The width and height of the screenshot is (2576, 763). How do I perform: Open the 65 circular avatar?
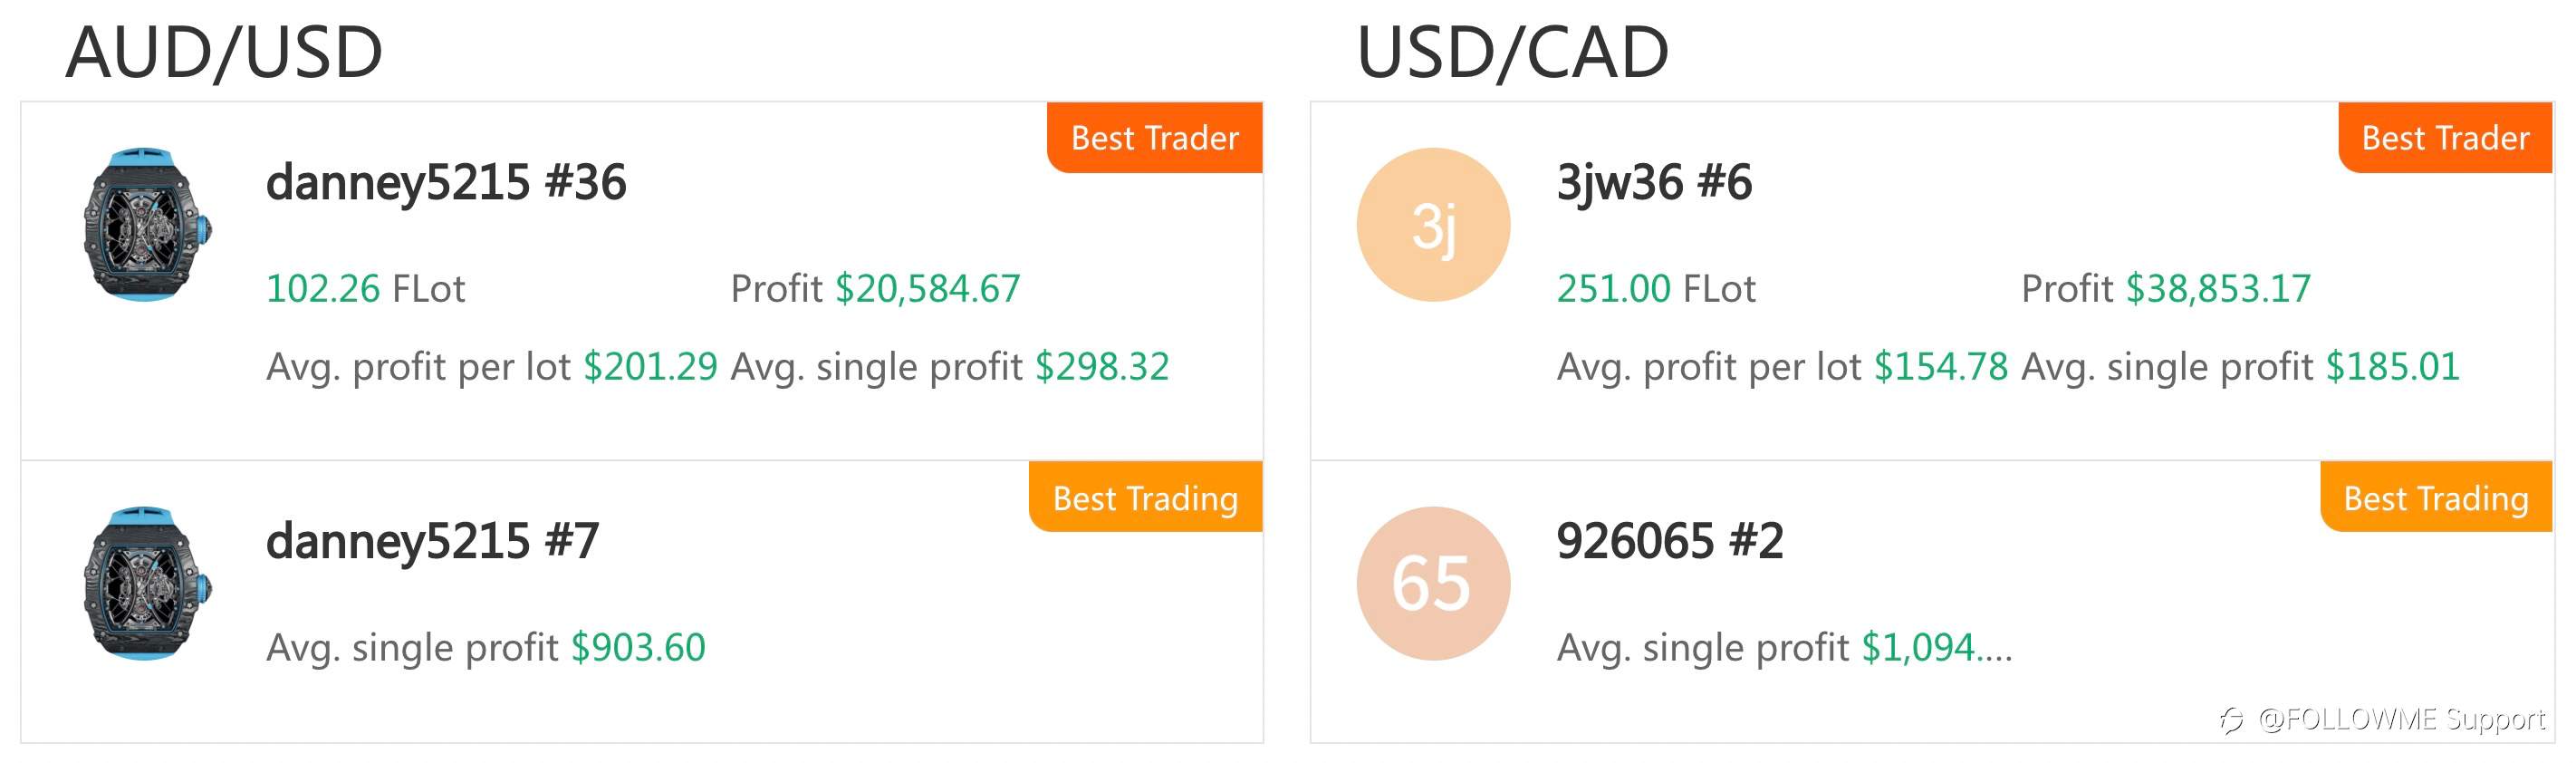pos(1433,583)
